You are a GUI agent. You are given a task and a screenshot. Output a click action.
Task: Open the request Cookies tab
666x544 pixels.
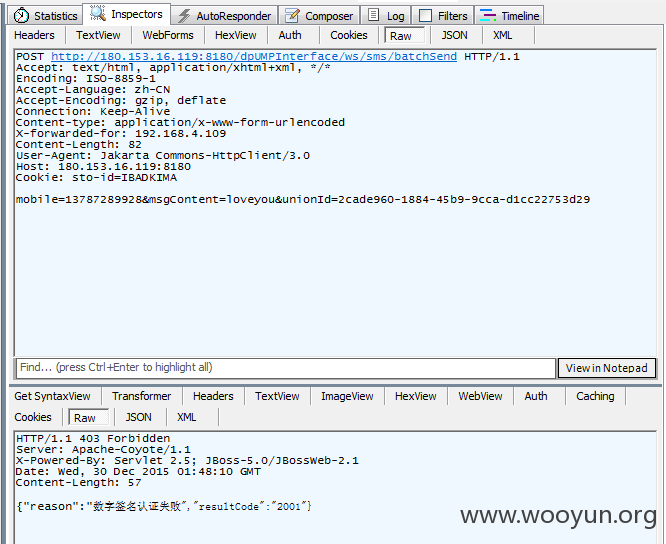(x=349, y=35)
